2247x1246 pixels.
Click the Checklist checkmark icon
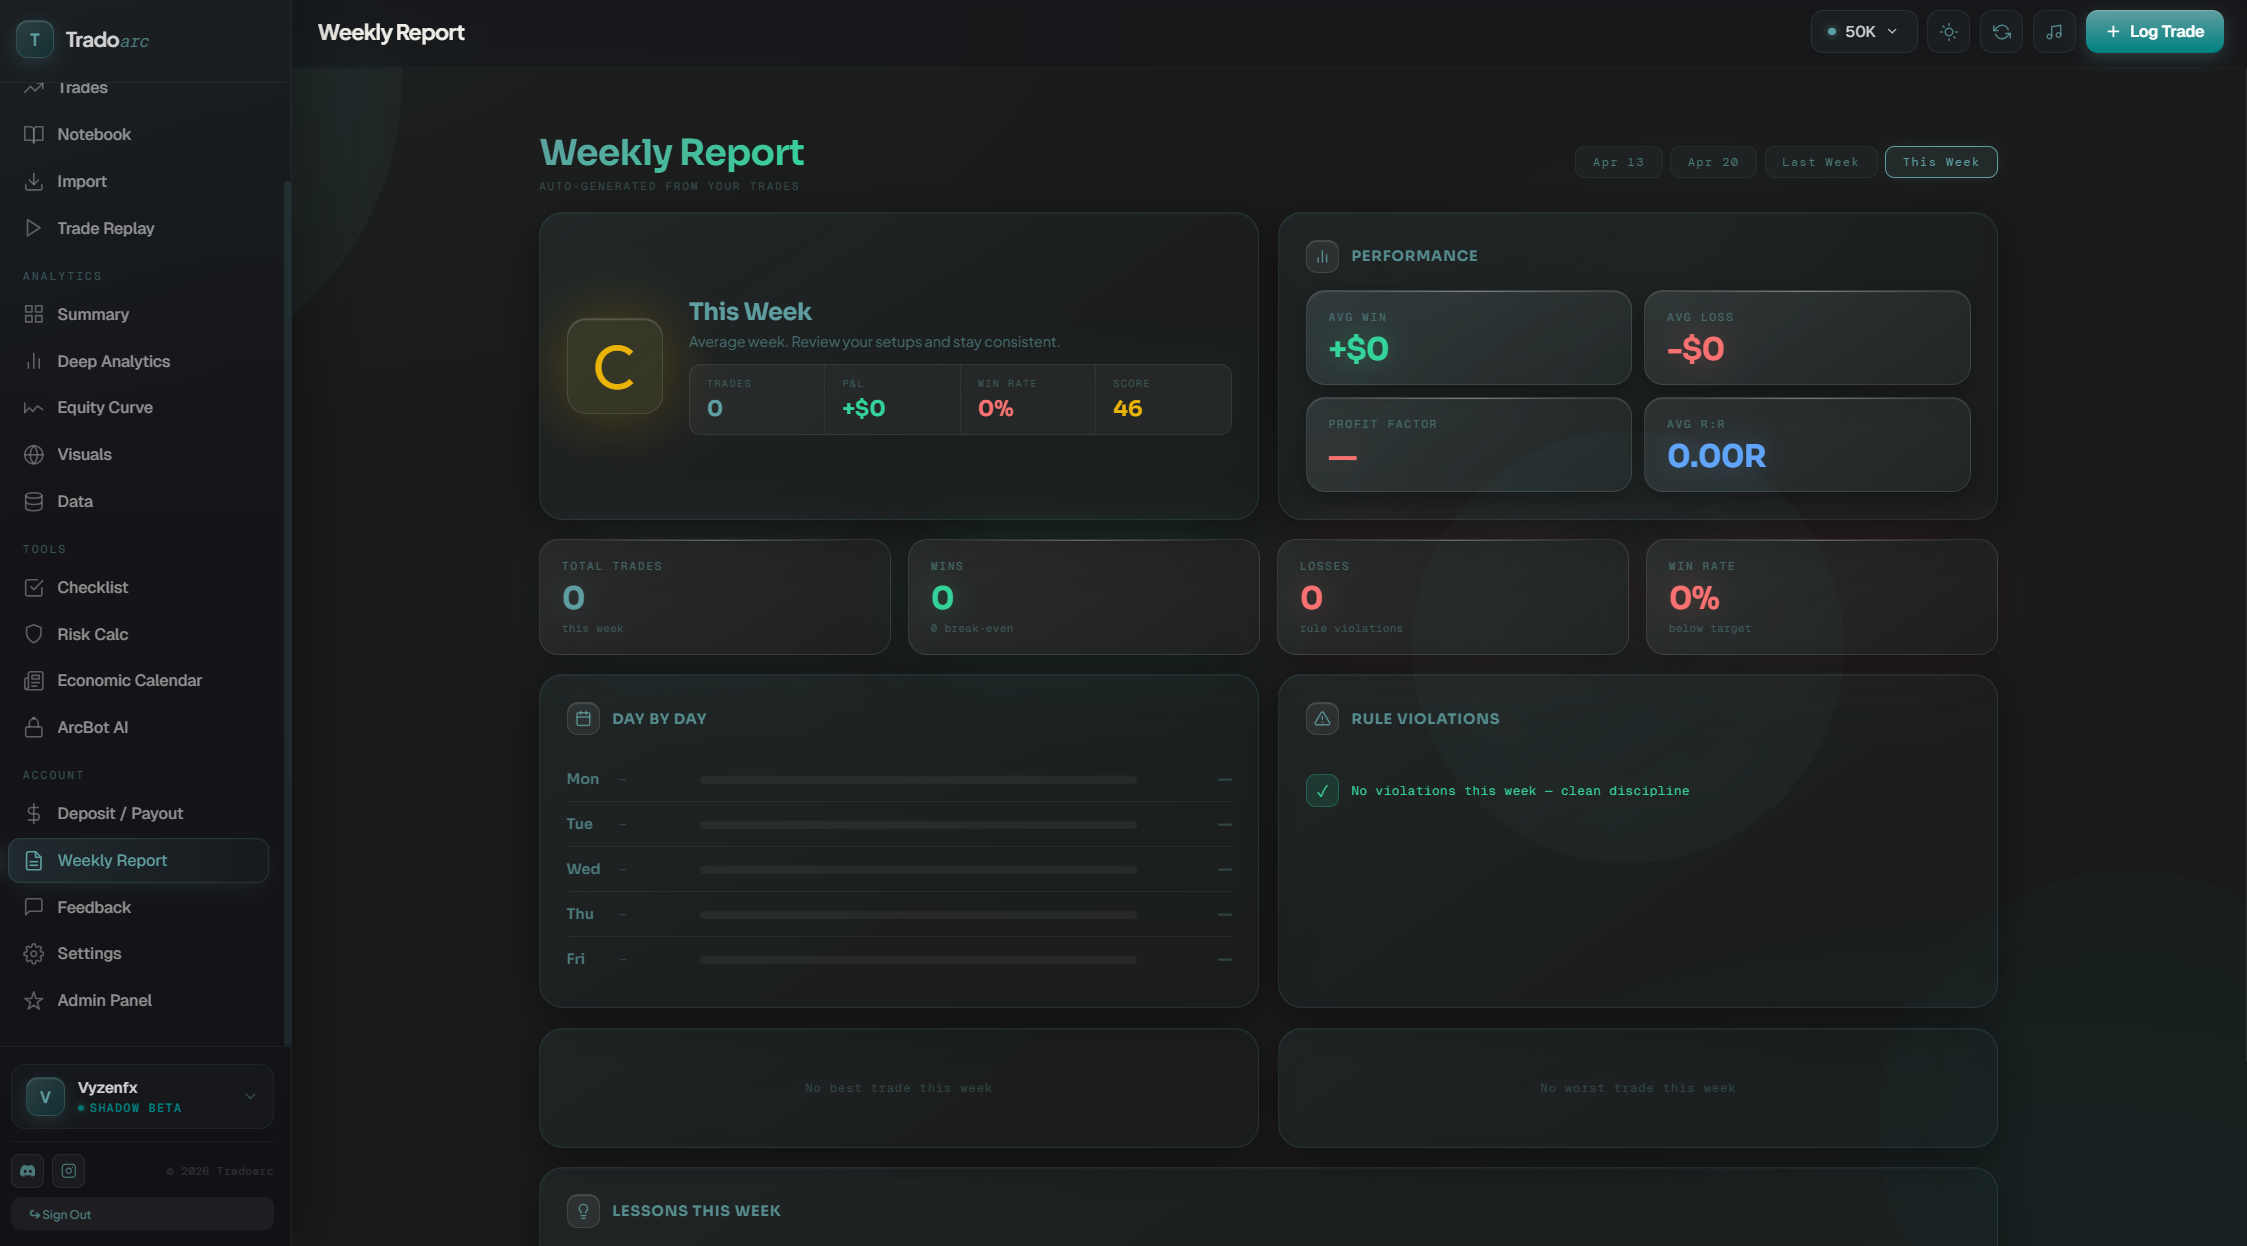tap(34, 587)
